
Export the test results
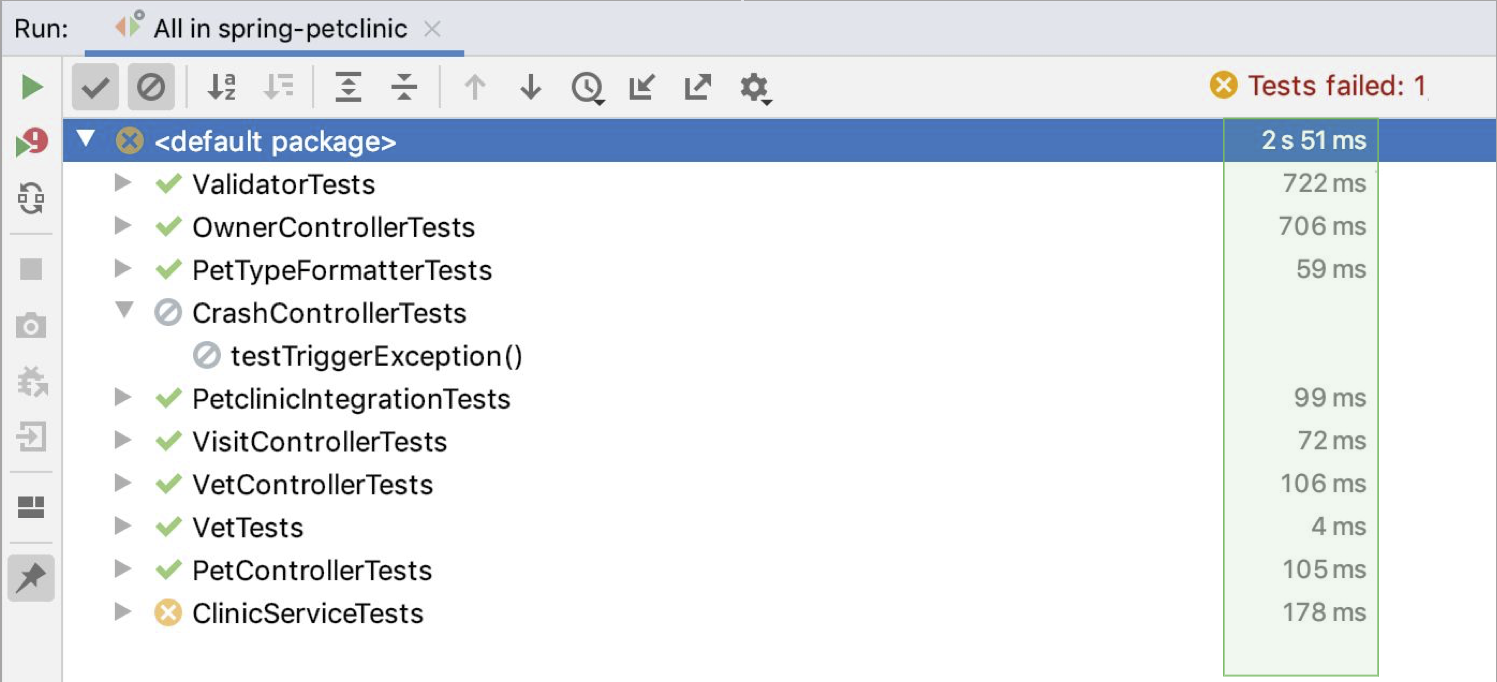click(x=697, y=88)
